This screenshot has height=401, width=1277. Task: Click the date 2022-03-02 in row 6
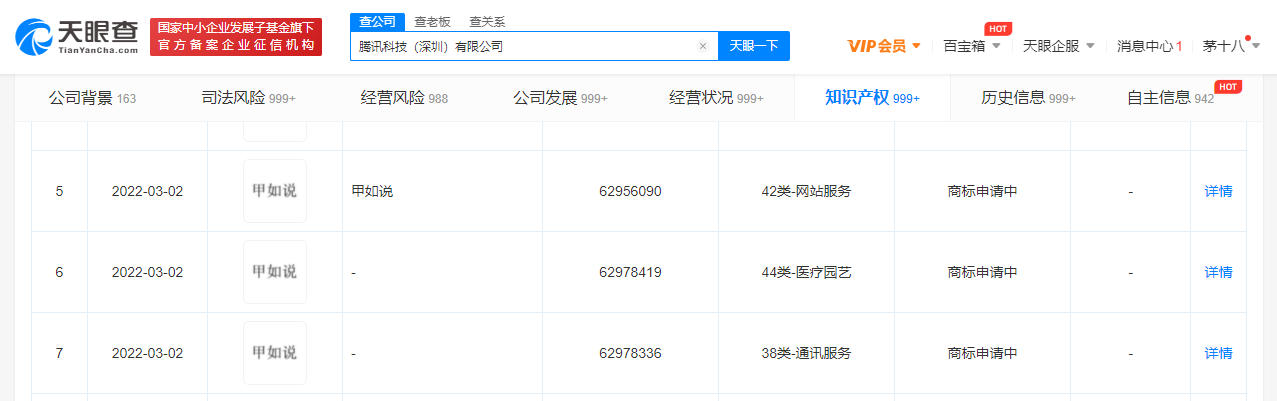[147, 272]
